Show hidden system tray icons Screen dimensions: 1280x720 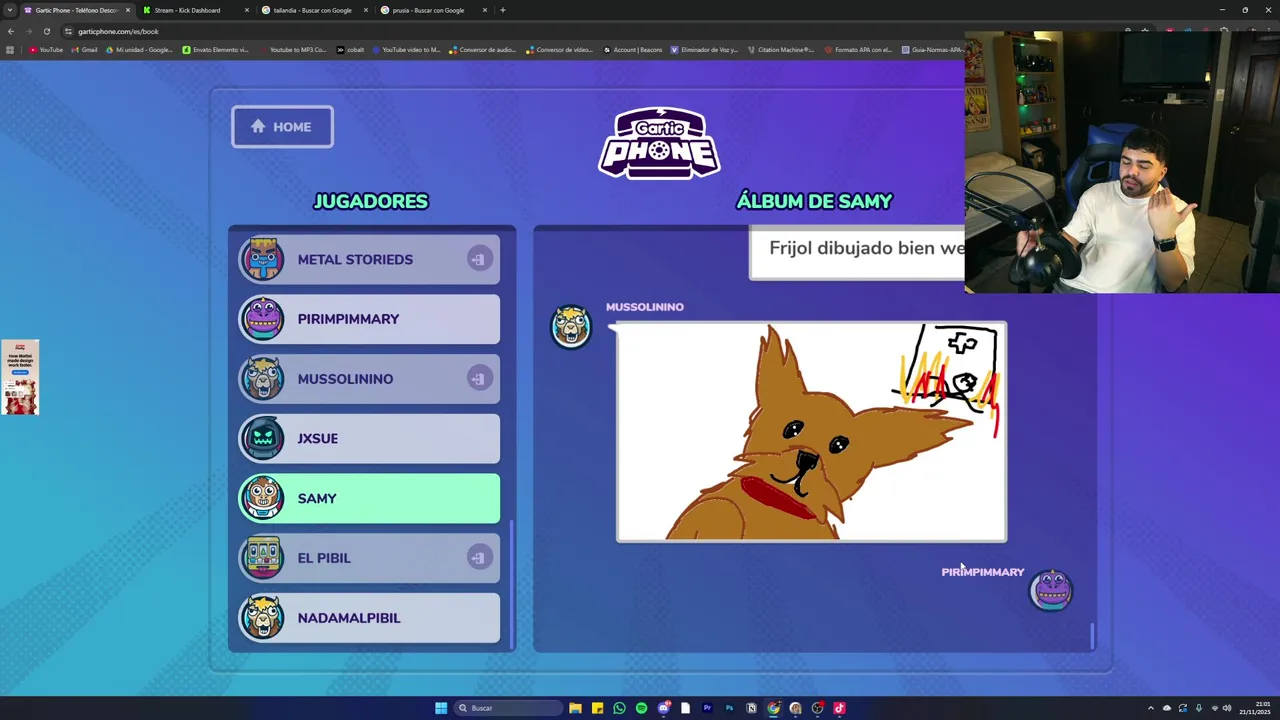1150,708
